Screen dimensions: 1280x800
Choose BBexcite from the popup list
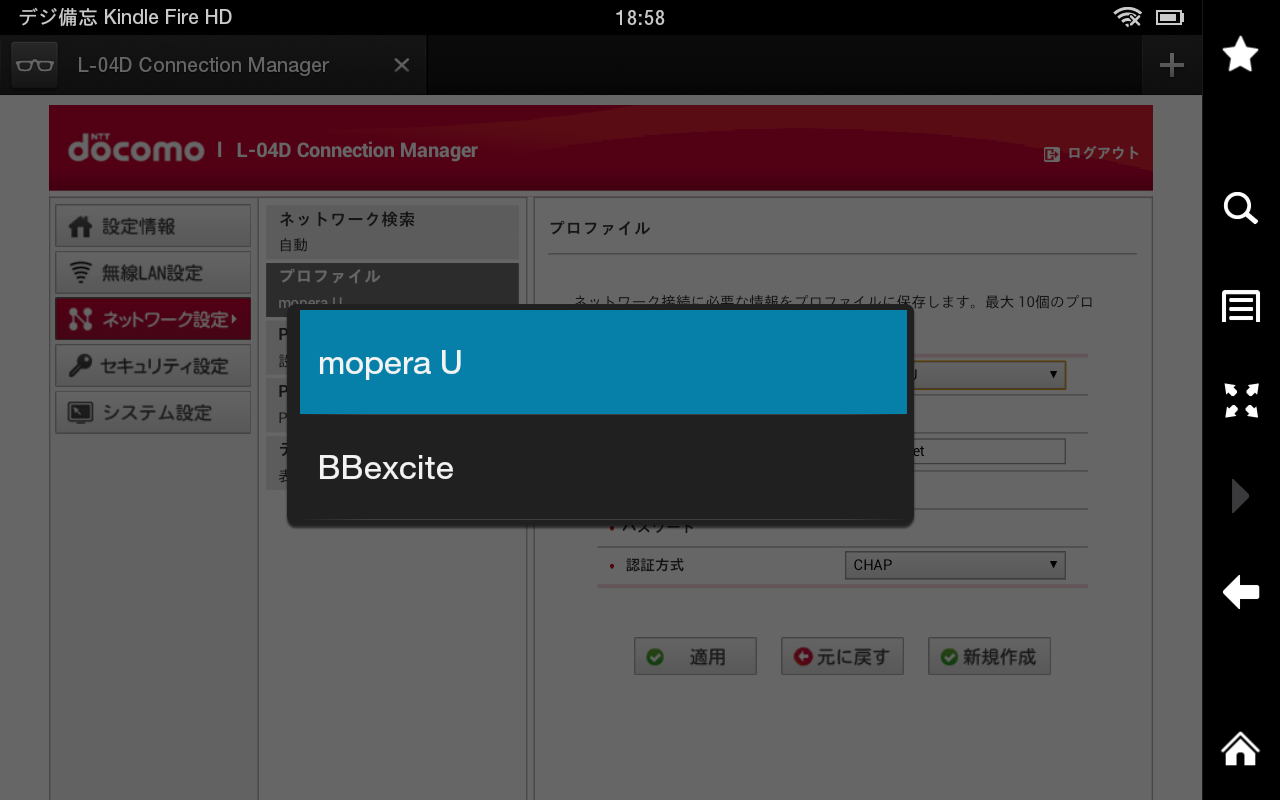point(603,467)
